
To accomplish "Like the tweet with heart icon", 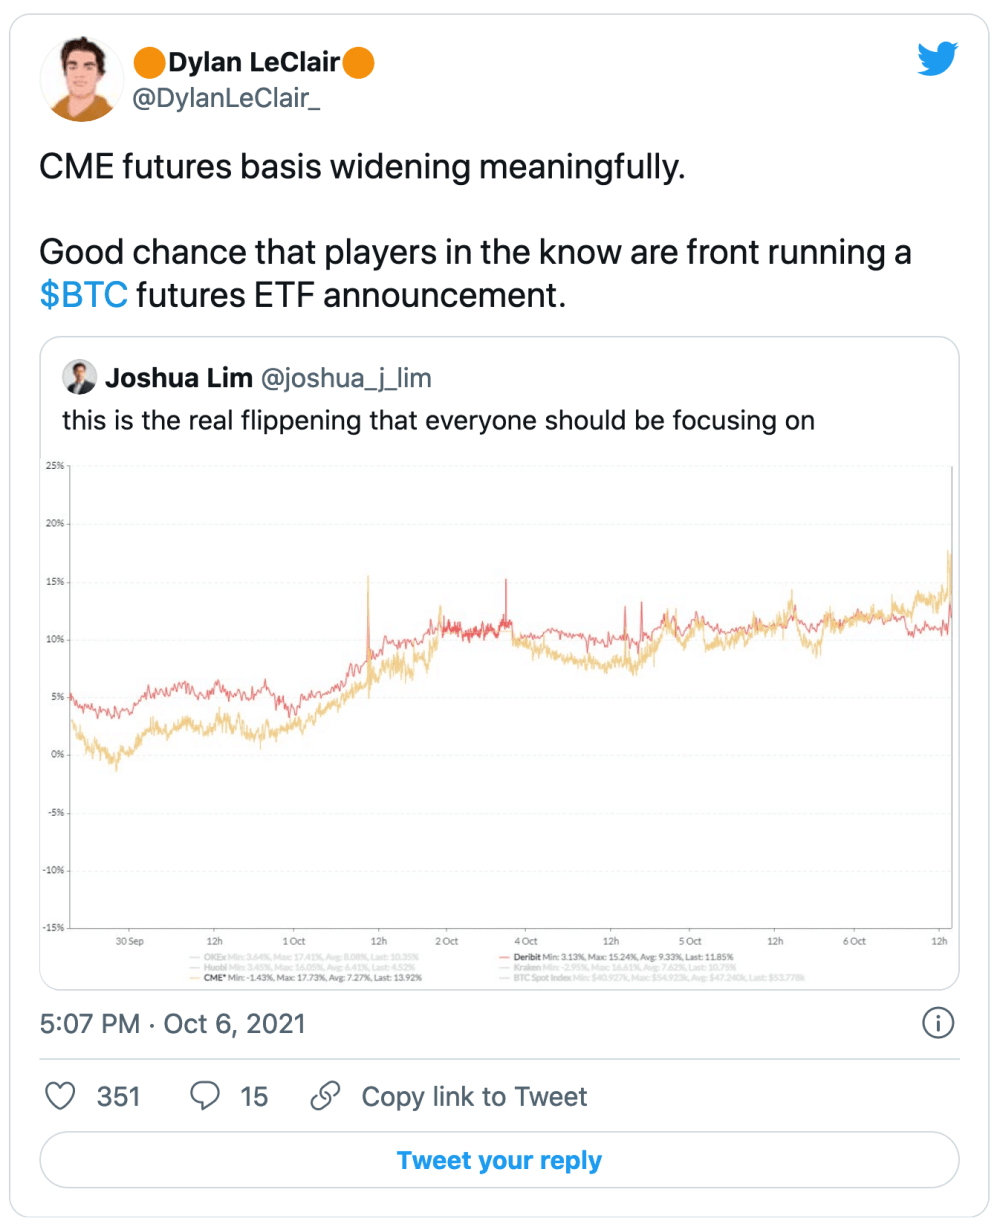I will [62, 1096].
